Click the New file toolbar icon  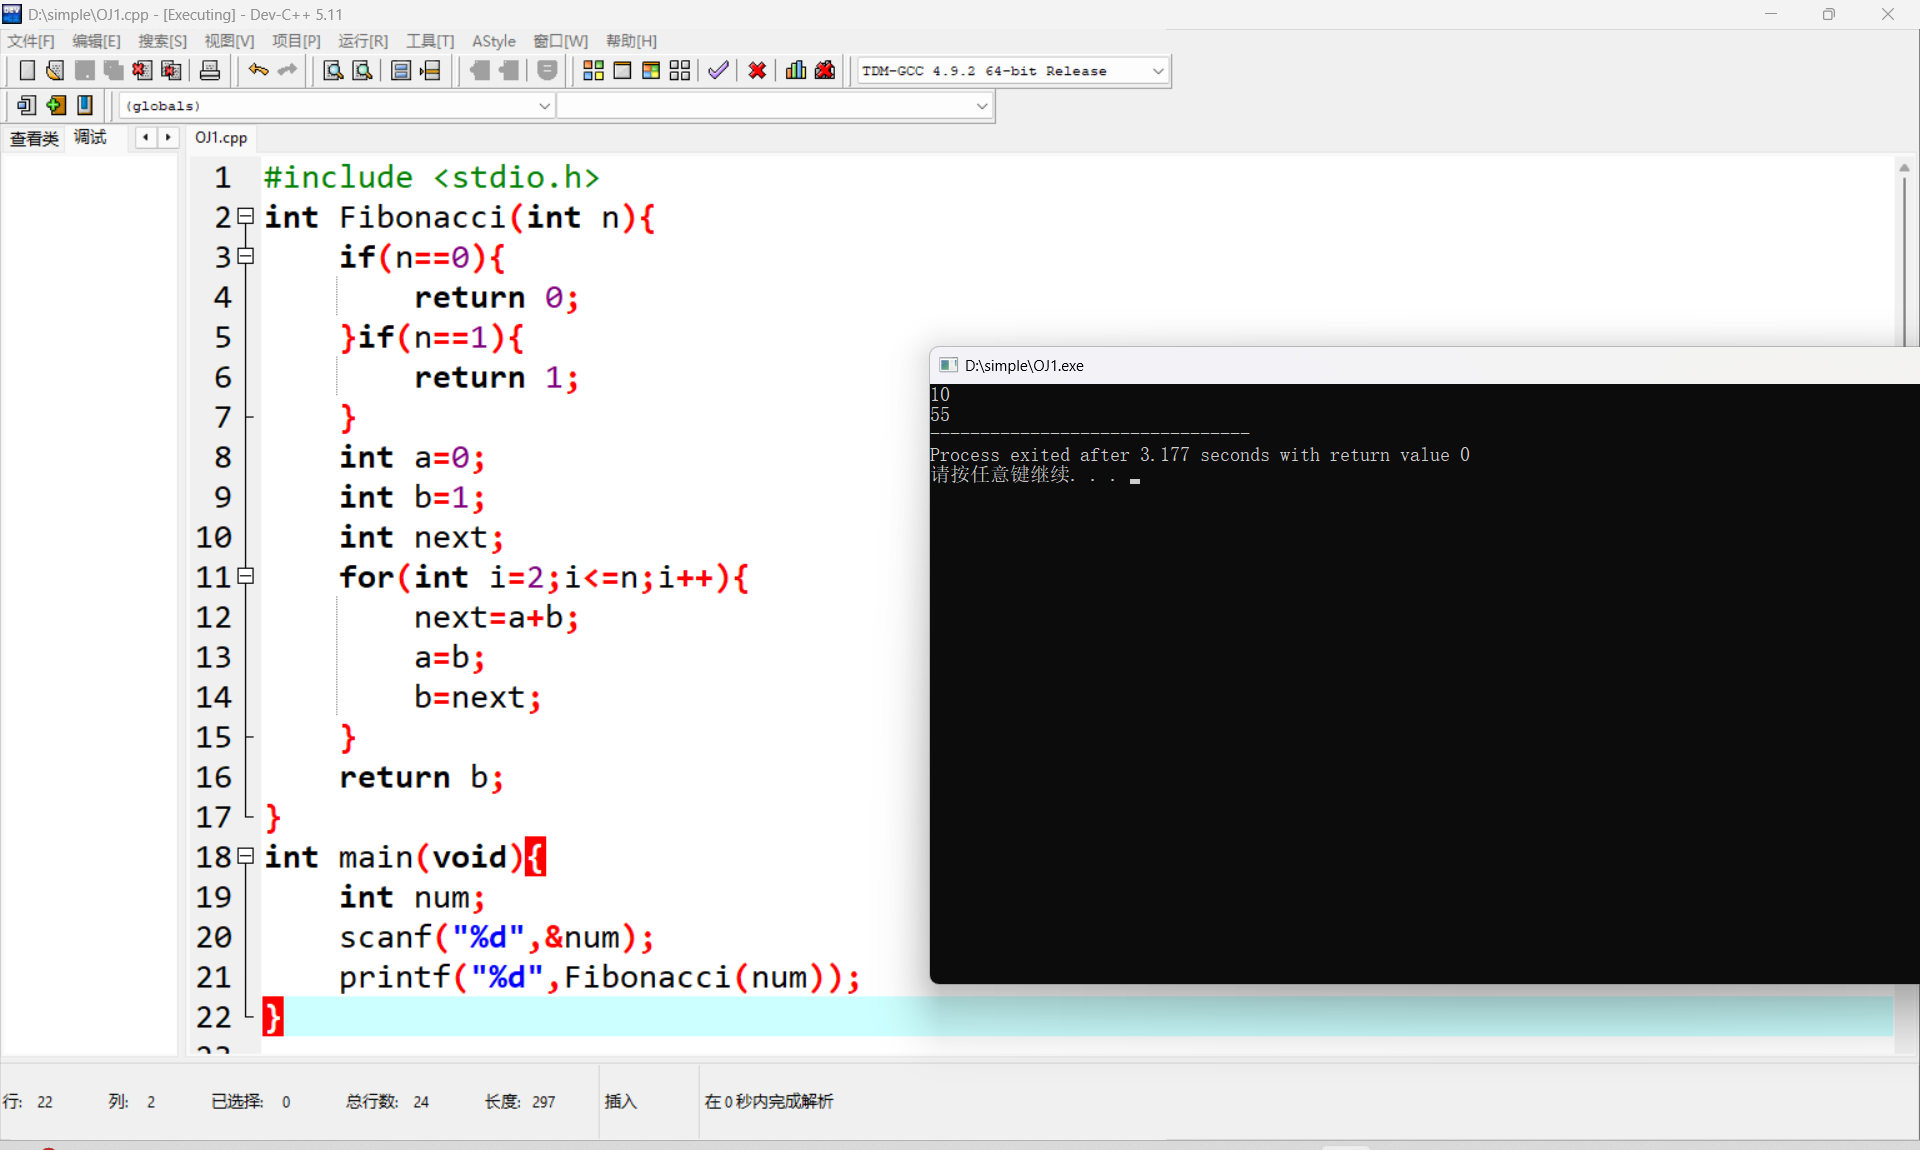[27, 70]
